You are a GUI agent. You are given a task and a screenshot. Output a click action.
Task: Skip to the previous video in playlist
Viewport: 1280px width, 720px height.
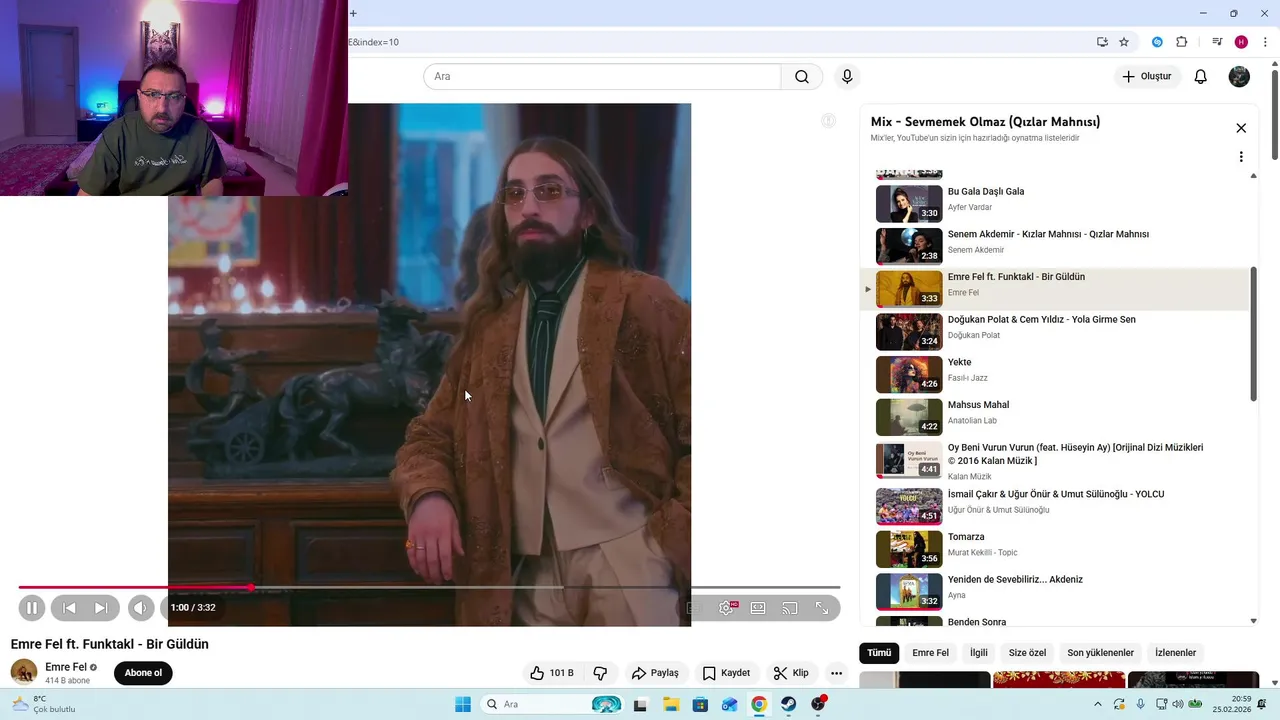coord(69,607)
